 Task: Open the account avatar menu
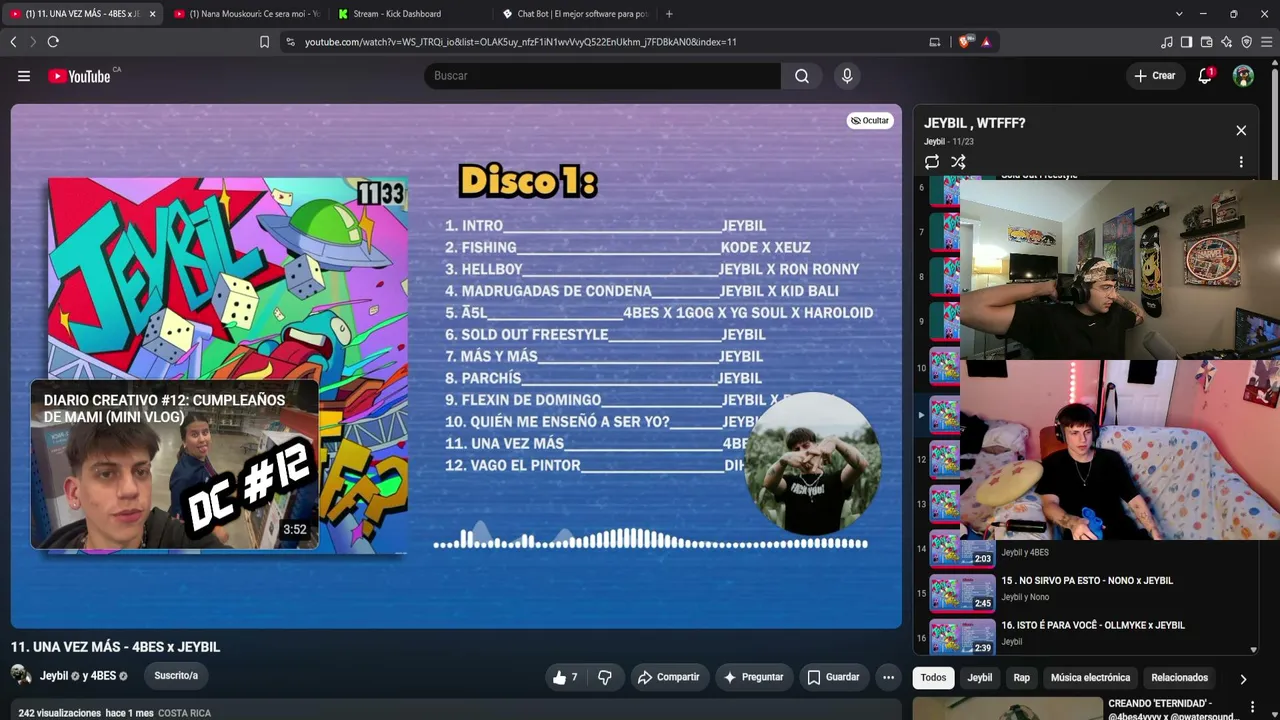(x=1243, y=76)
